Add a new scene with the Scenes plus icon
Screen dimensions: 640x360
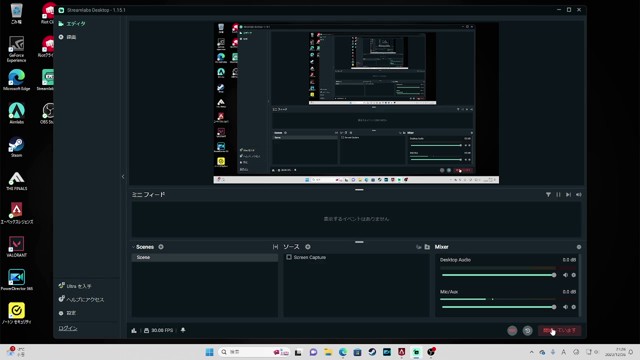tap(161, 247)
